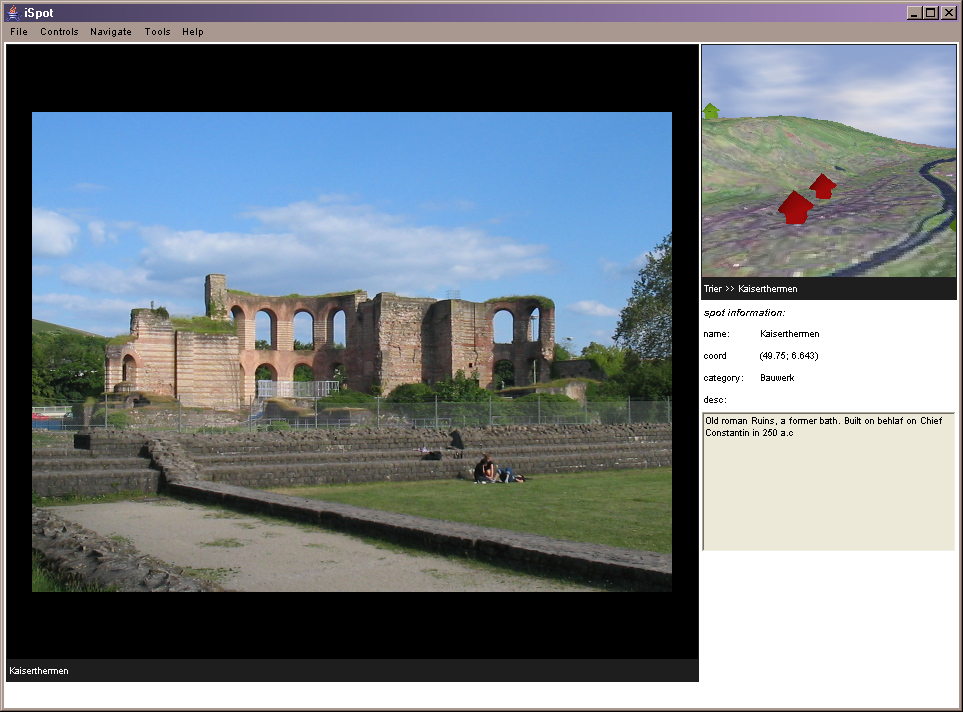Open the Tools menu

click(x=157, y=32)
